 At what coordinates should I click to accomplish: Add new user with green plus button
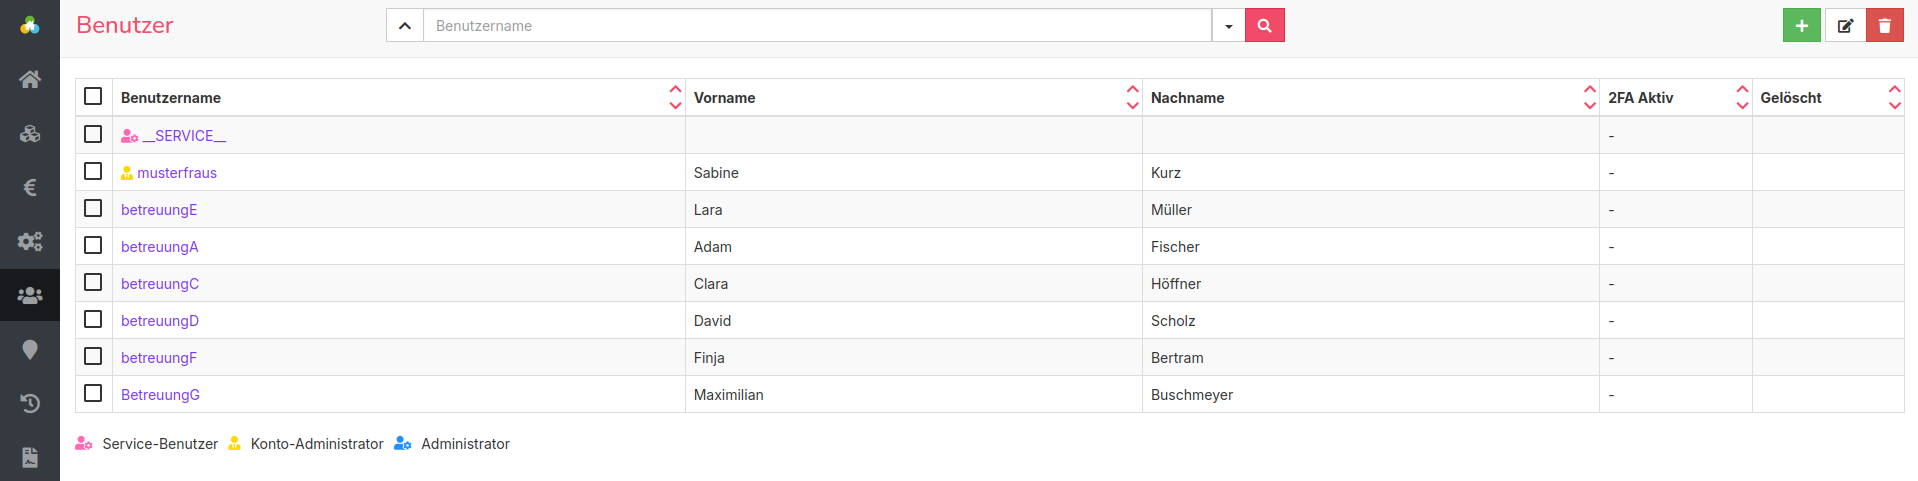(x=1801, y=25)
